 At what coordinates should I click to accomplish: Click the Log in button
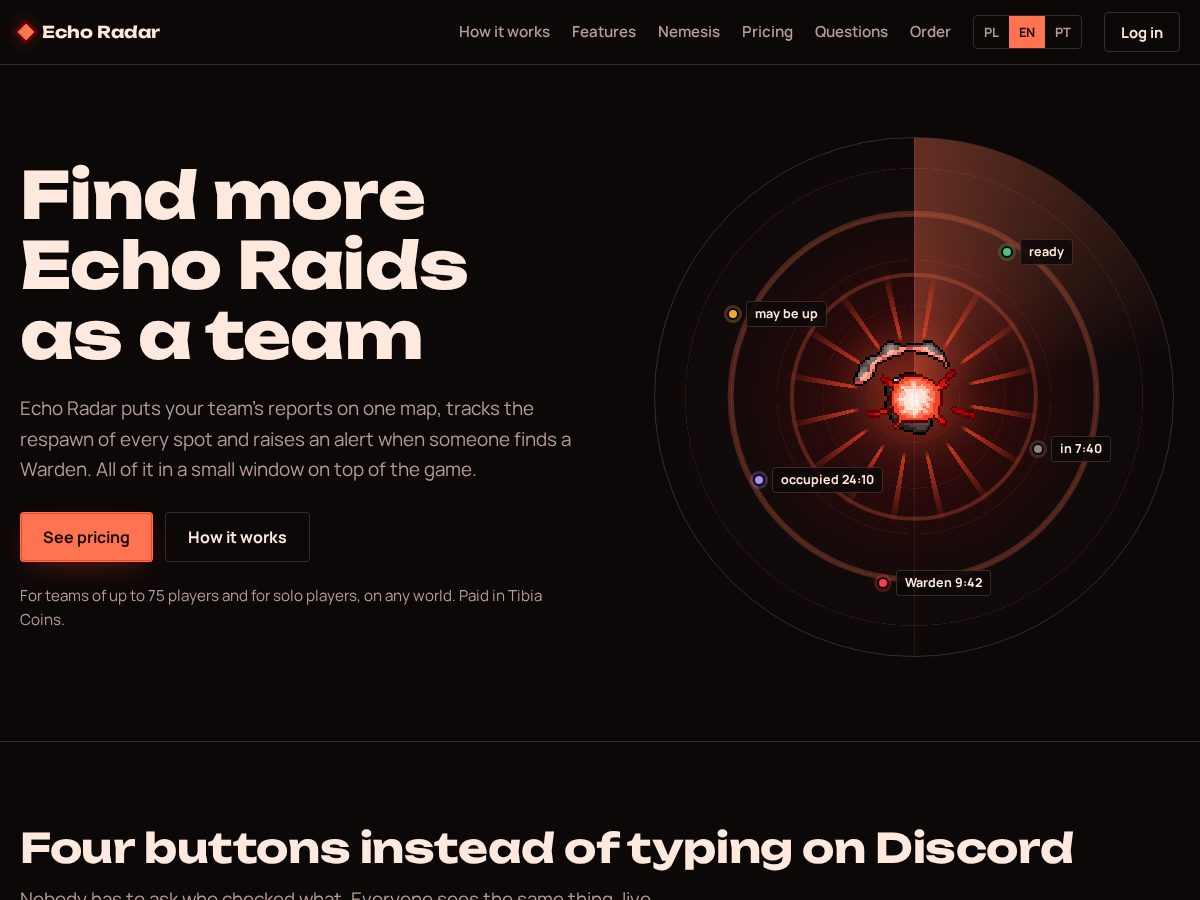pos(1142,32)
